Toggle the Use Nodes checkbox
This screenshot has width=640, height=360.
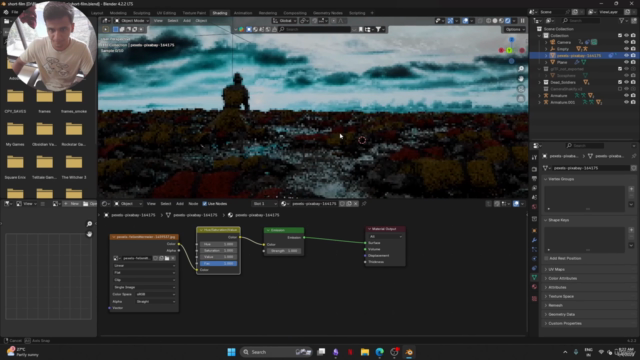(205, 203)
